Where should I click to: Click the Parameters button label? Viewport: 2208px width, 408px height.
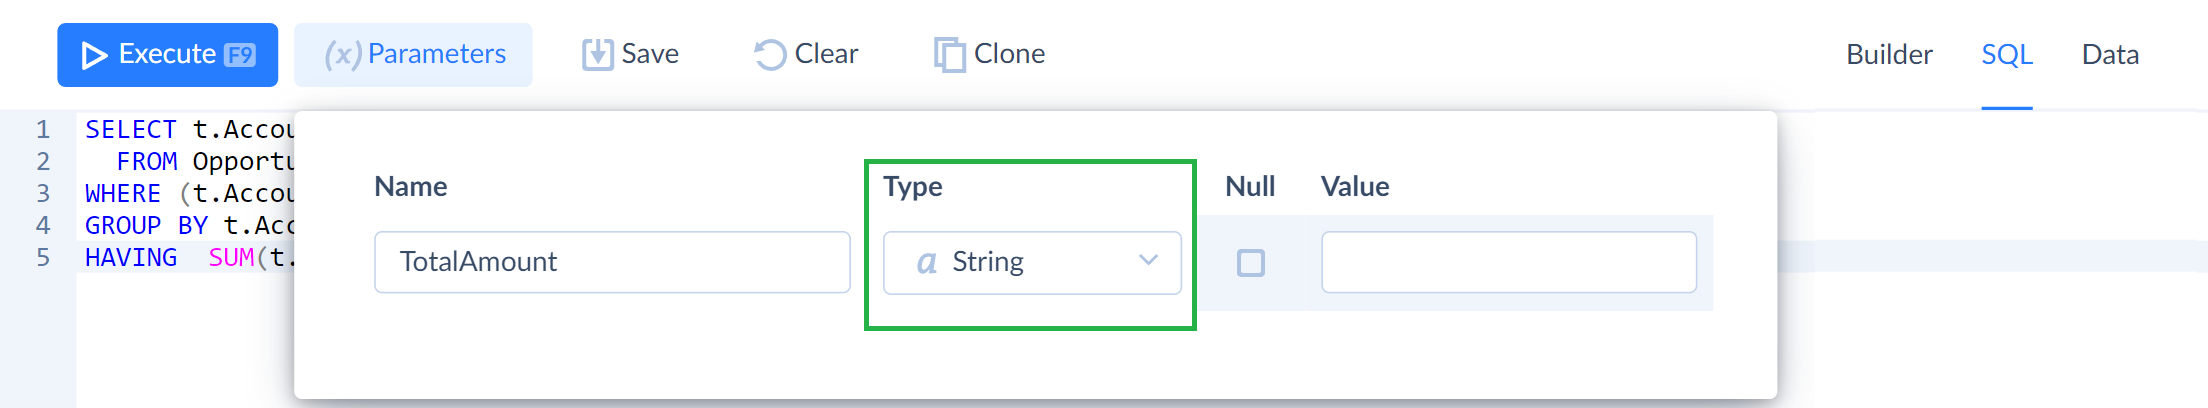pyautogui.click(x=437, y=54)
